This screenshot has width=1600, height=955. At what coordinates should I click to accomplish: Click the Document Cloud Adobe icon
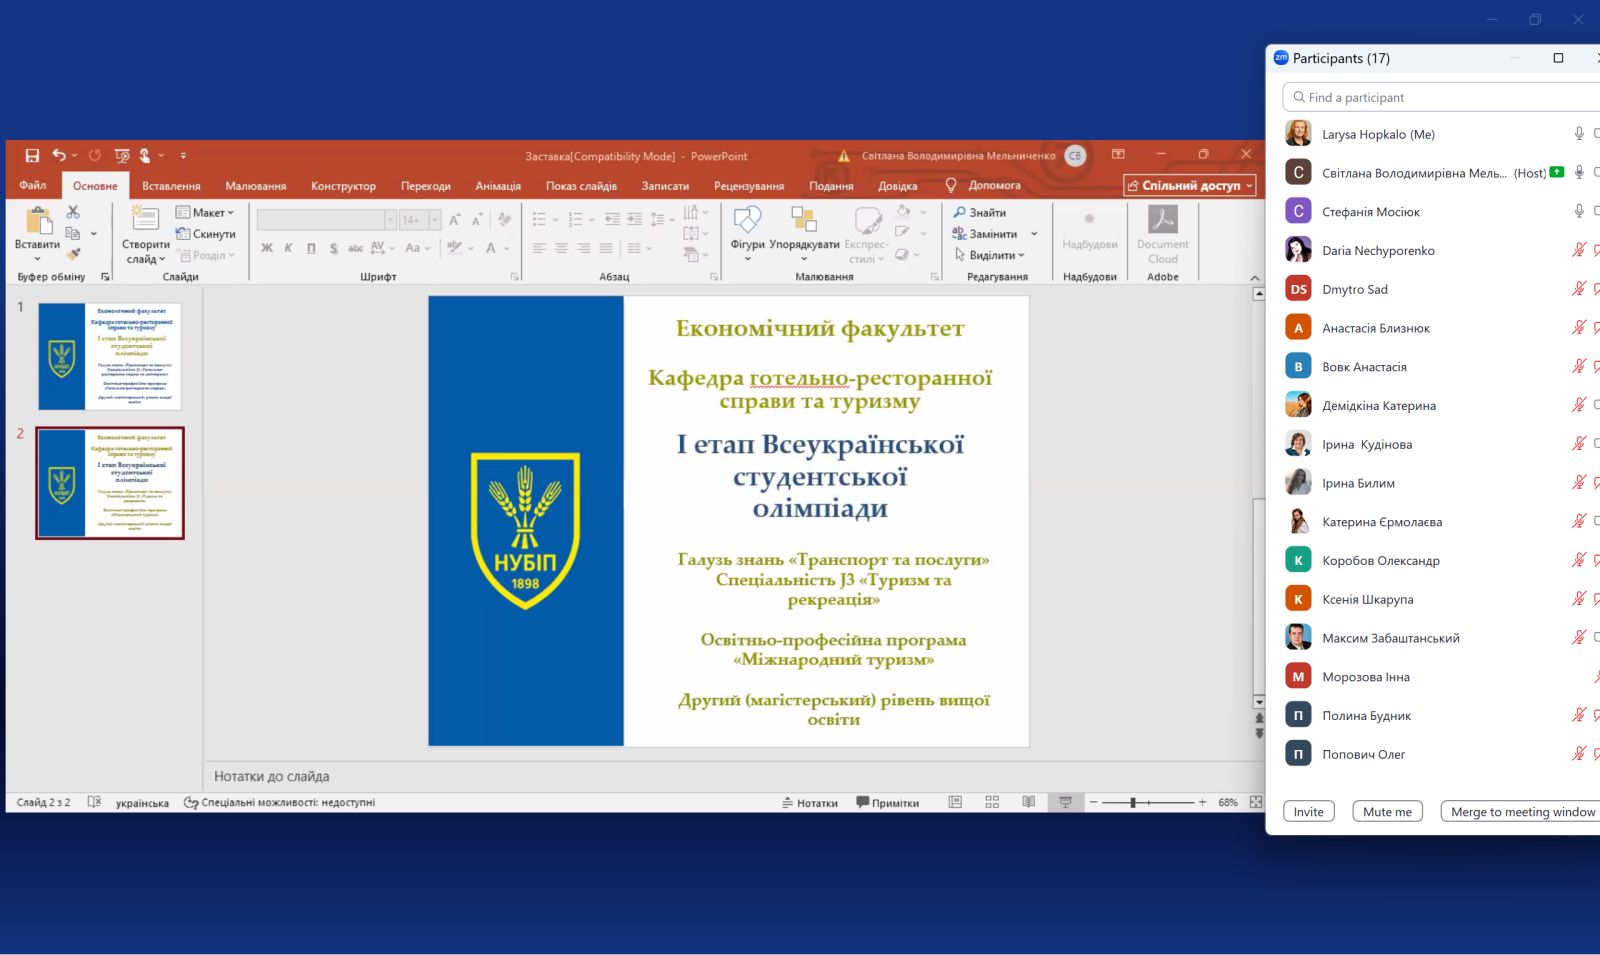pyautogui.click(x=1162, y=219)
